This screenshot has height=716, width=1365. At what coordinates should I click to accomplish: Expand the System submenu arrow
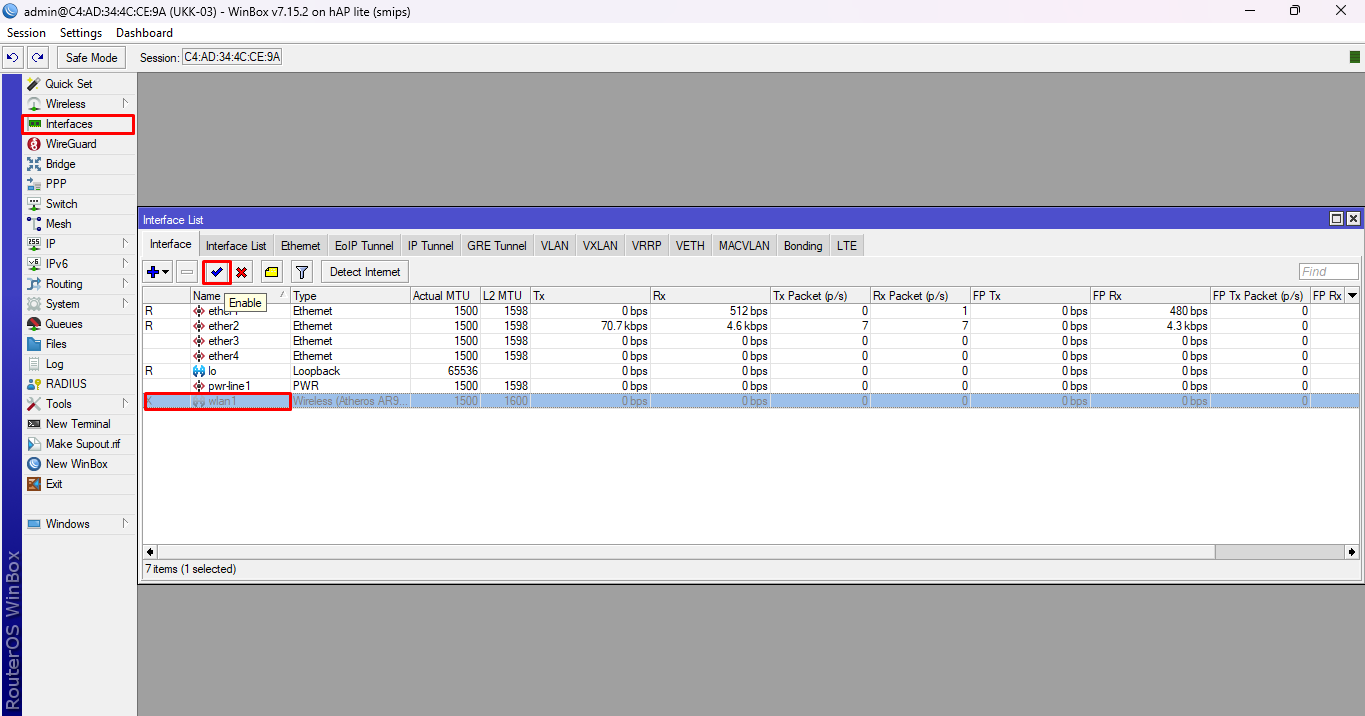[x=125, y=303]
